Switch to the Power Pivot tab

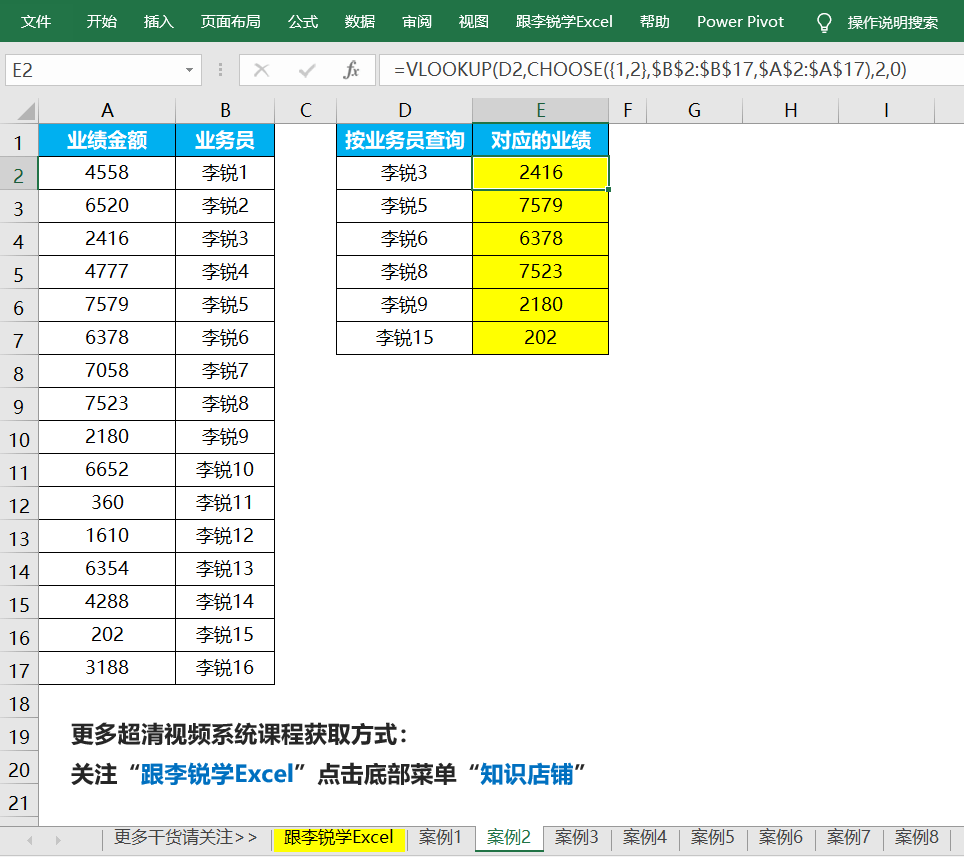(x=740, y=22)
